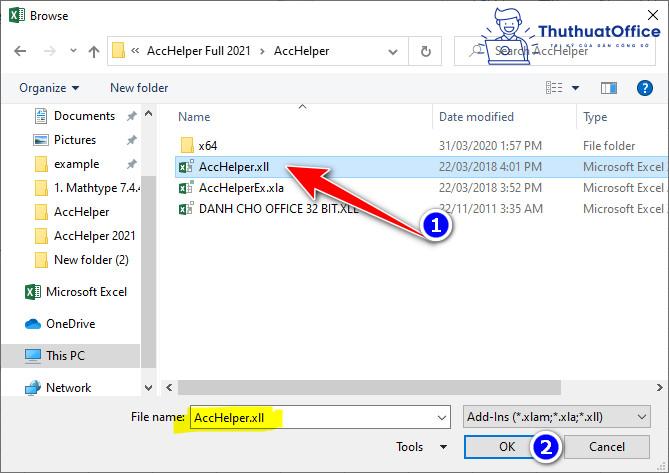Open the Add-Ins file type filter dropdown
669x473 pixels.
556,417
